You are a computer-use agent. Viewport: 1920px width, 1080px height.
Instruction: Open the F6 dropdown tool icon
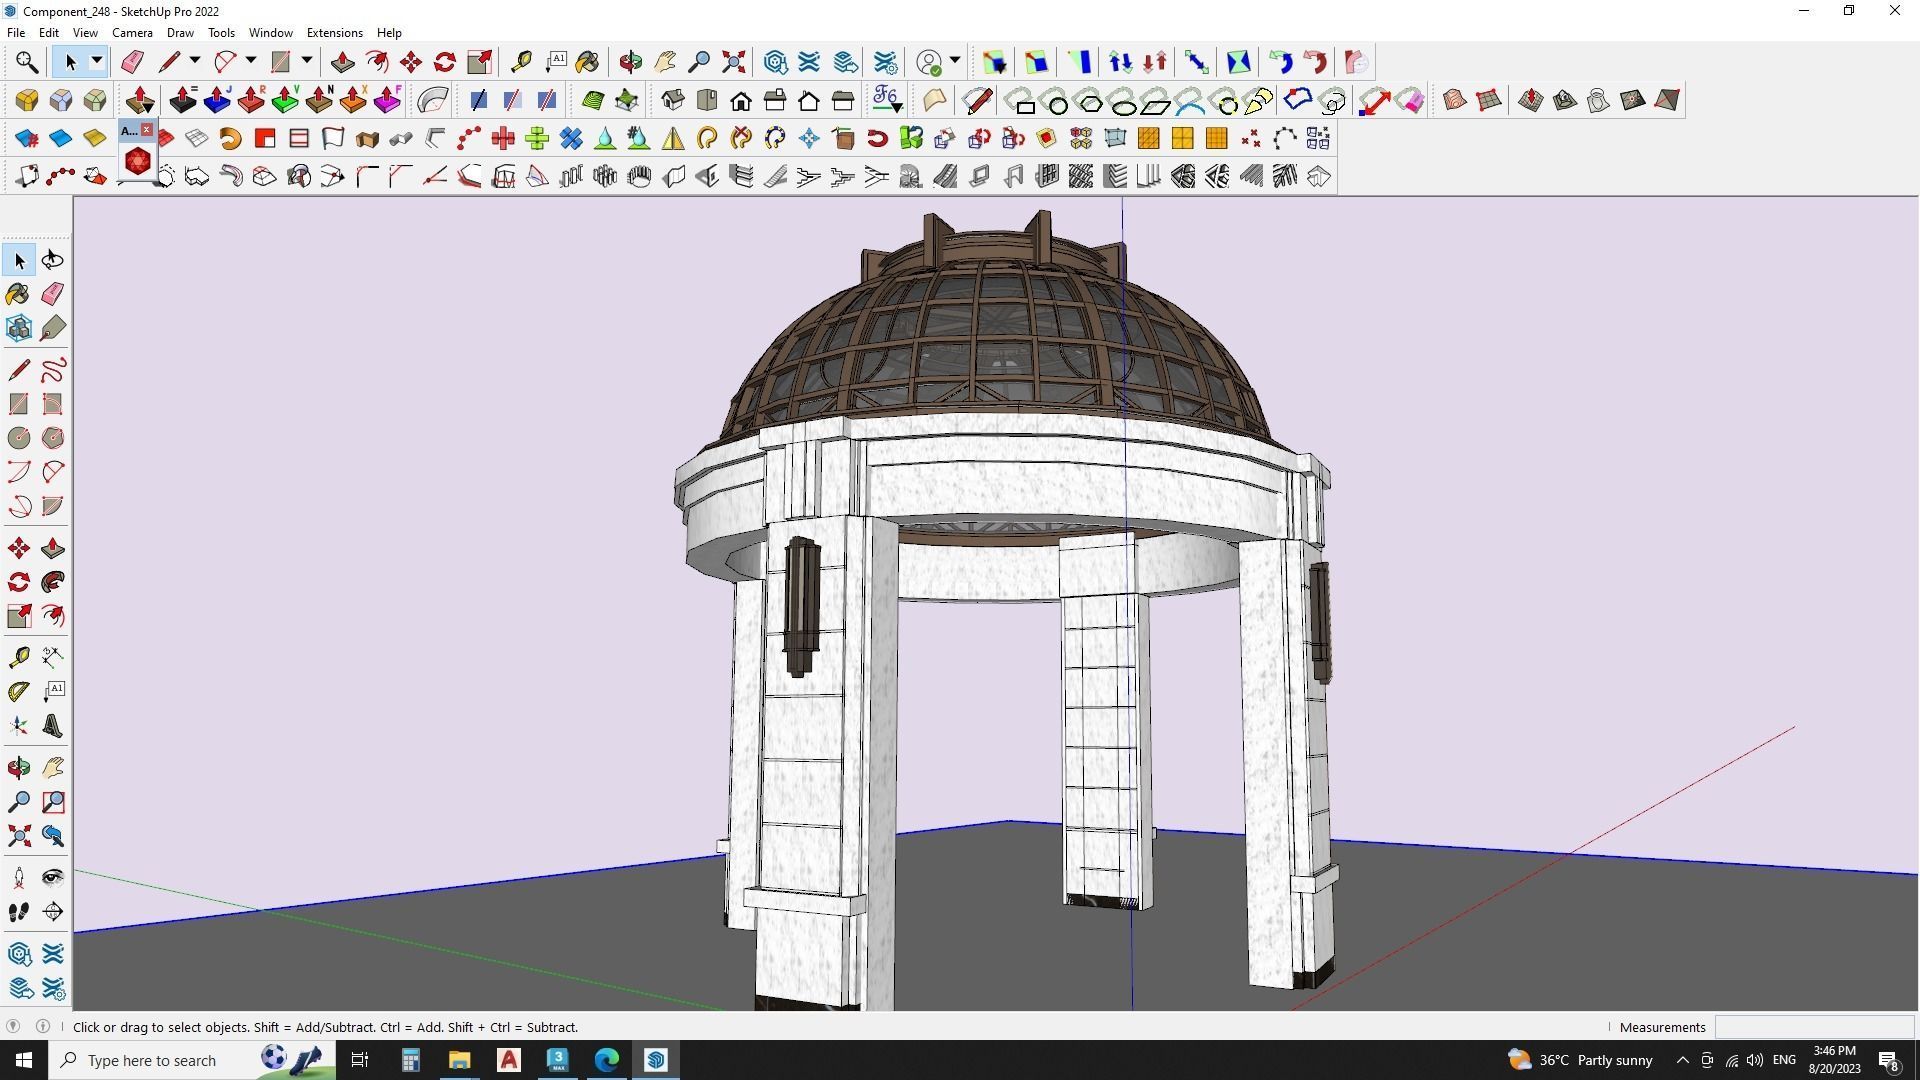pyautogui.click(x=887, y=100)
